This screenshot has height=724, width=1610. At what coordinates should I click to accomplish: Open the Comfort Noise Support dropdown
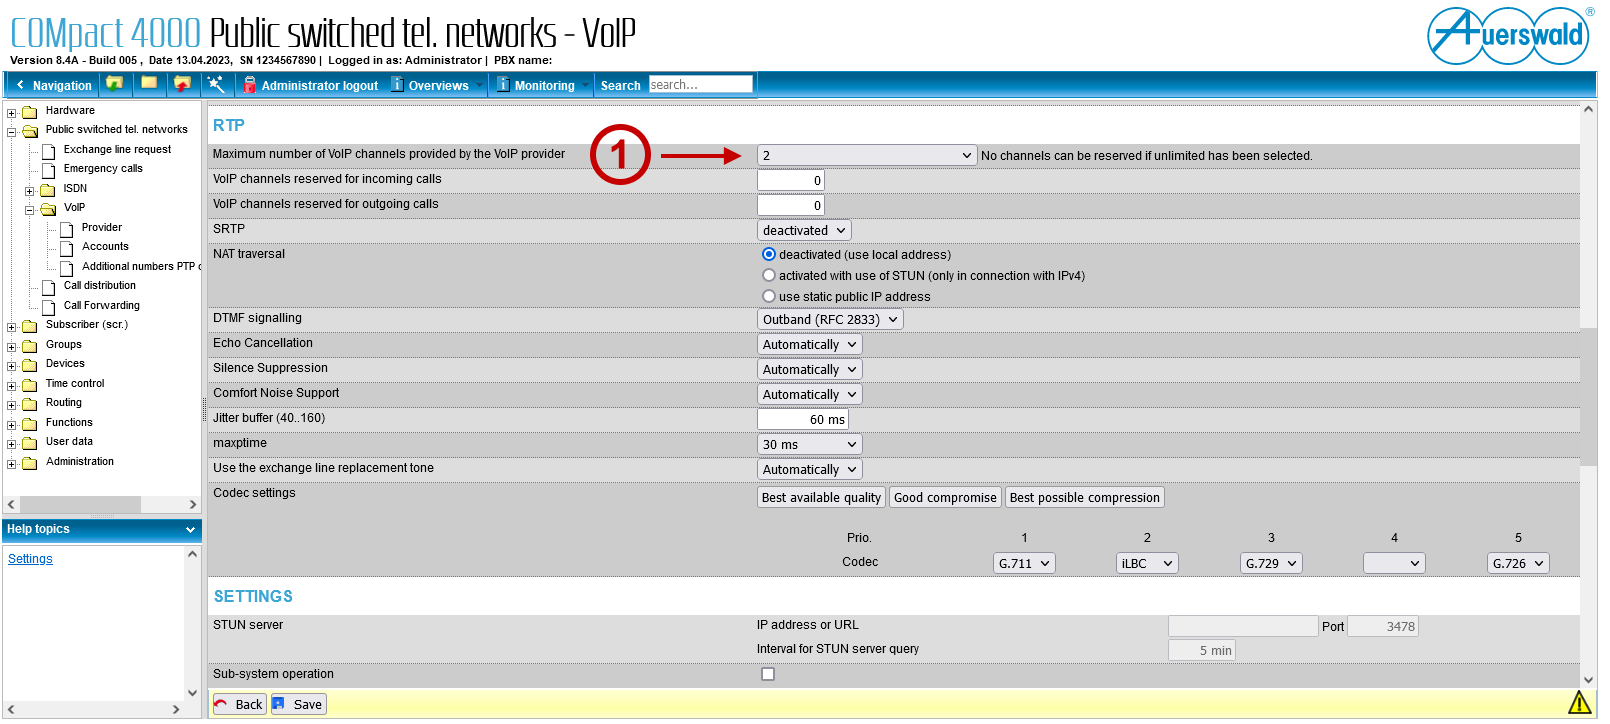tap(810, 394)
